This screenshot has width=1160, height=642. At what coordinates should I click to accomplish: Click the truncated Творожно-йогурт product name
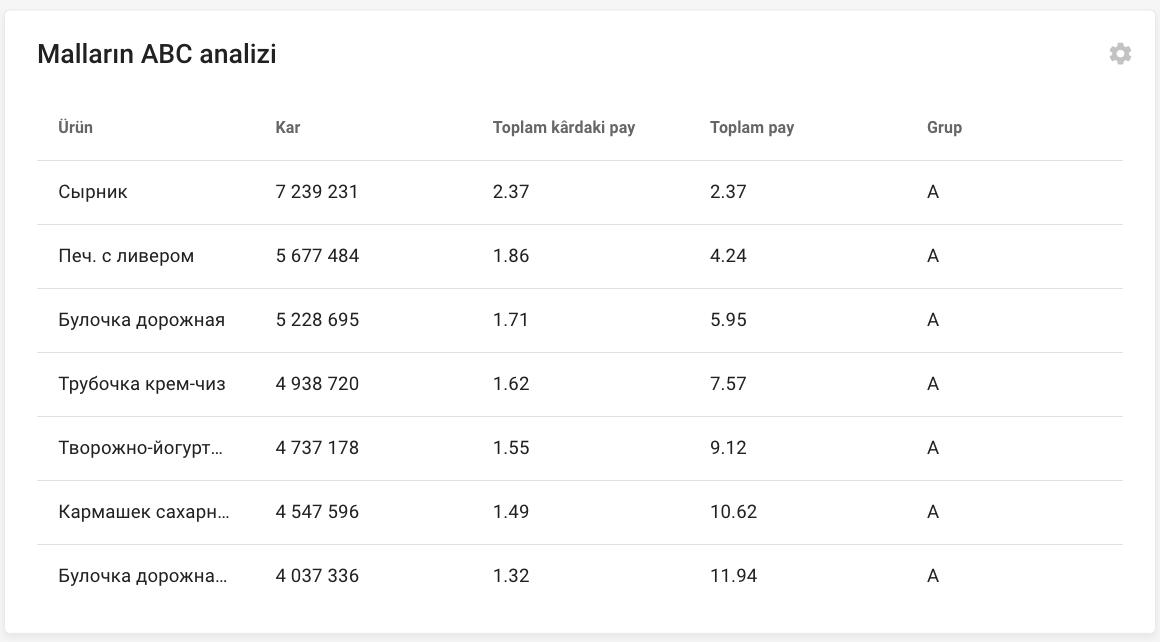(x=141, y=448)
